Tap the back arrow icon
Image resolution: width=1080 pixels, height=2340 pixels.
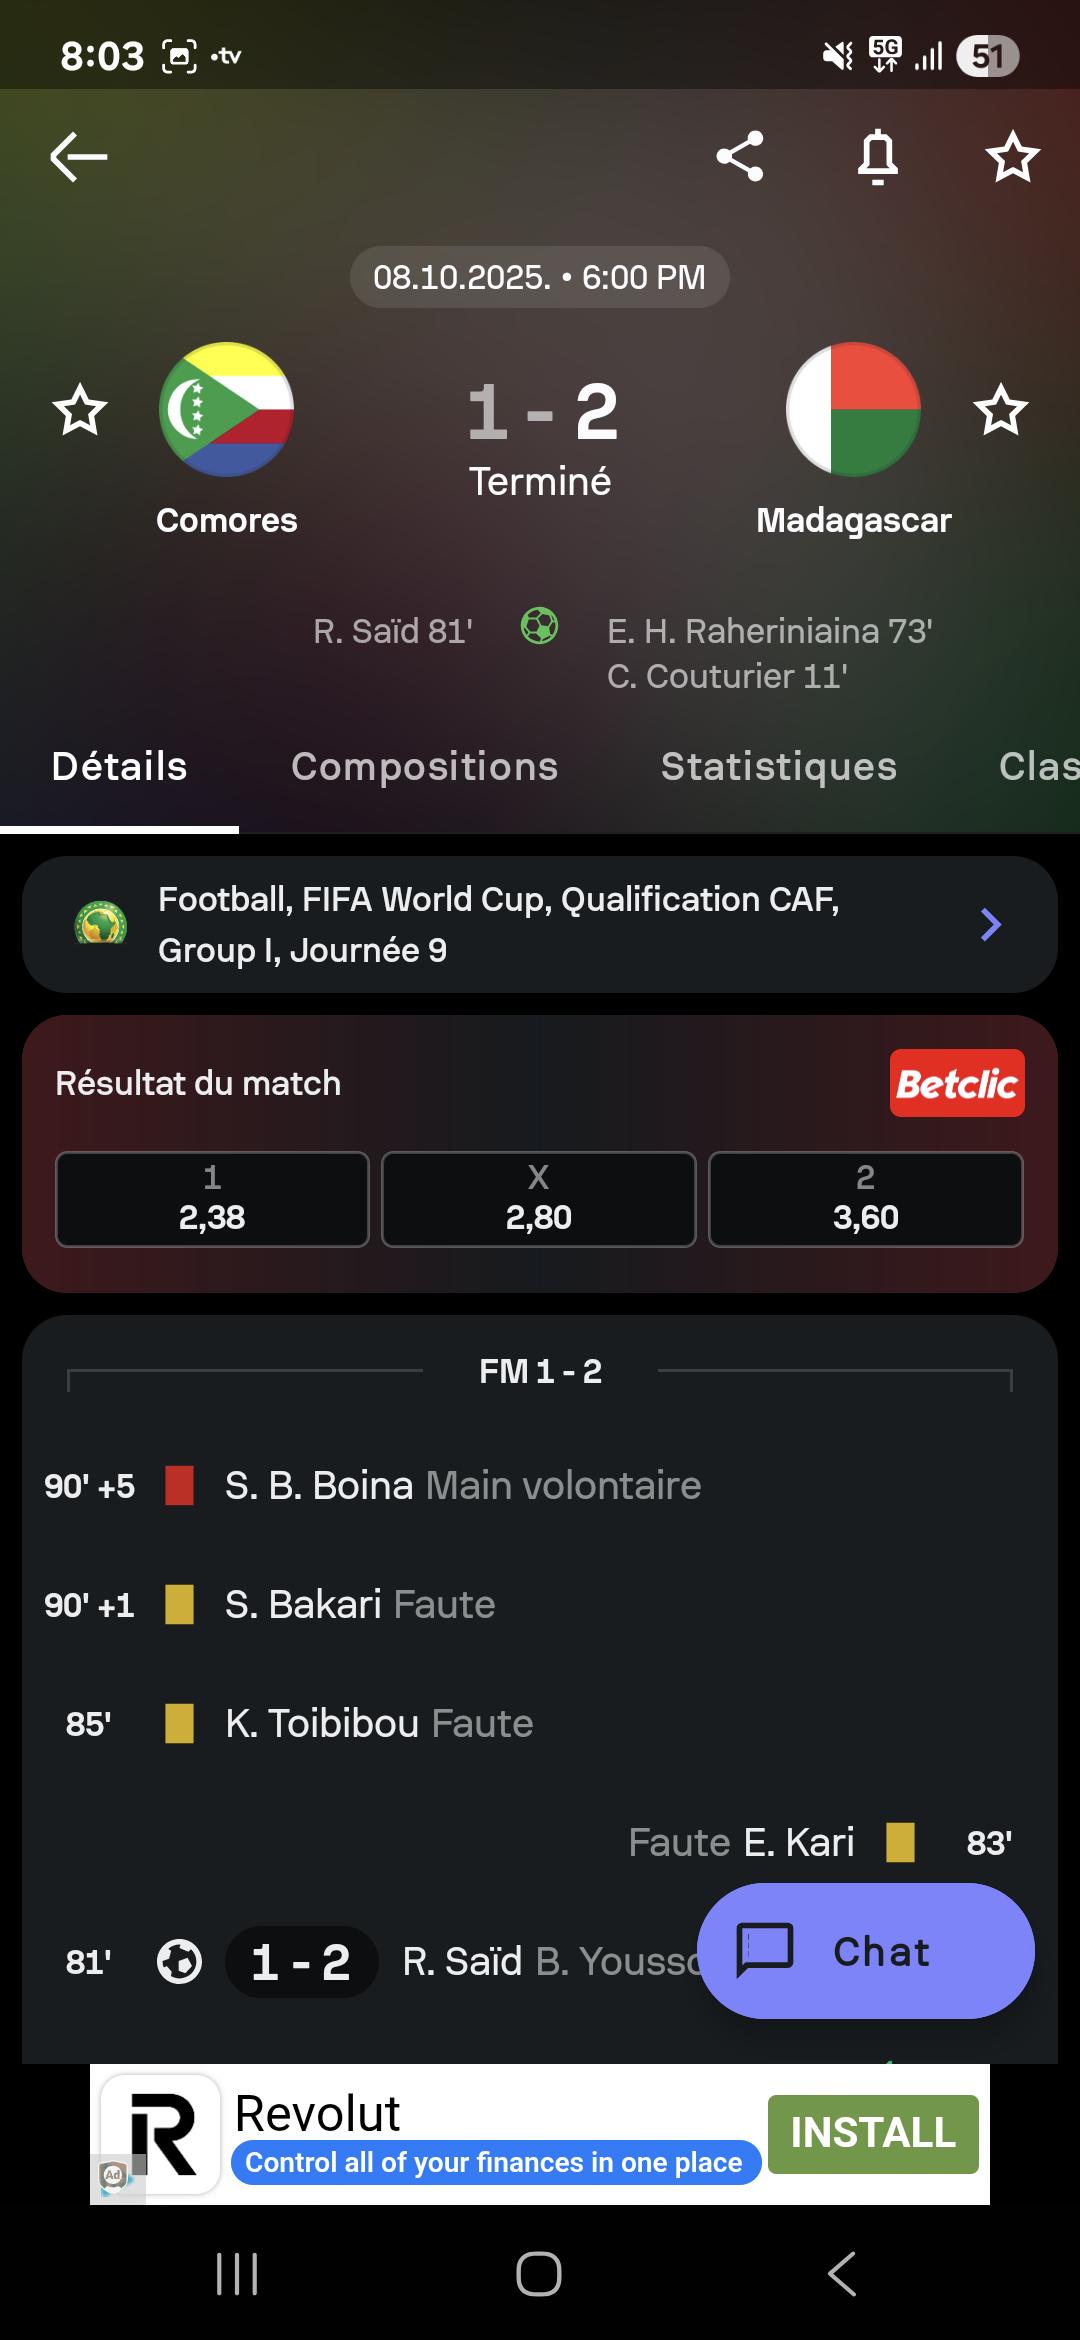[78, 157]
